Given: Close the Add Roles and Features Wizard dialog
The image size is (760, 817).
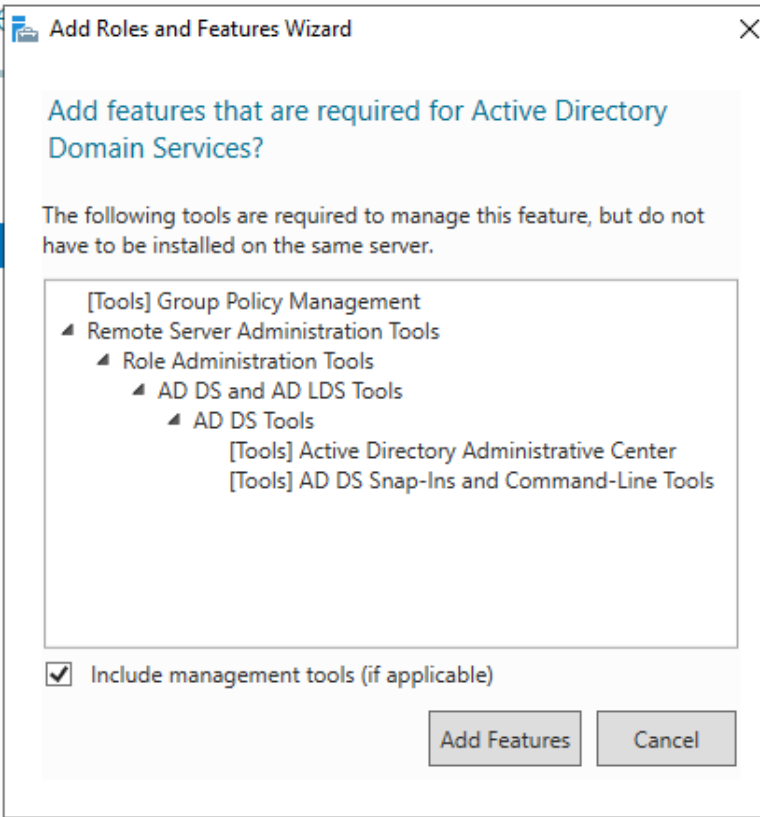Looking at the screenshot, I should pos(748,30).
